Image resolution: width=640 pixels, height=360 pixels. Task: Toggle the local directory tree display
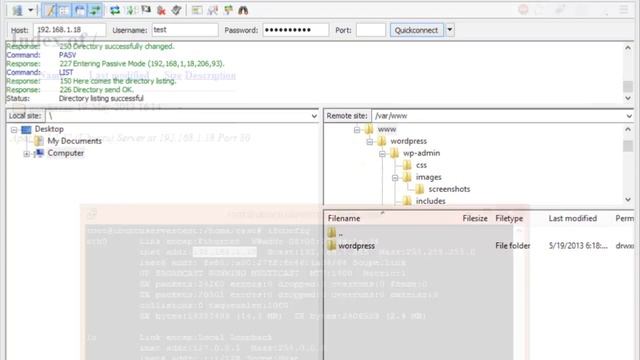click(64, 10)
